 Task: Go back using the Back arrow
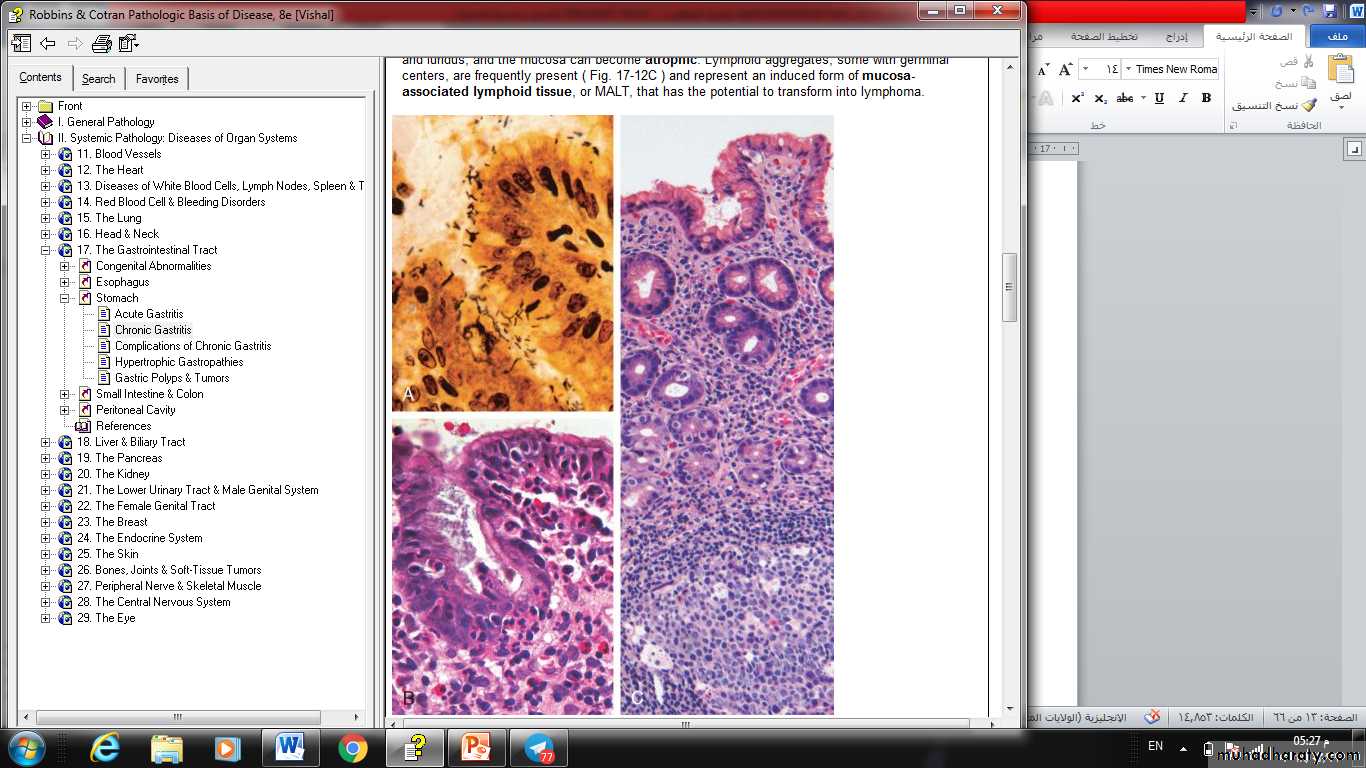[x=48, y=43]
